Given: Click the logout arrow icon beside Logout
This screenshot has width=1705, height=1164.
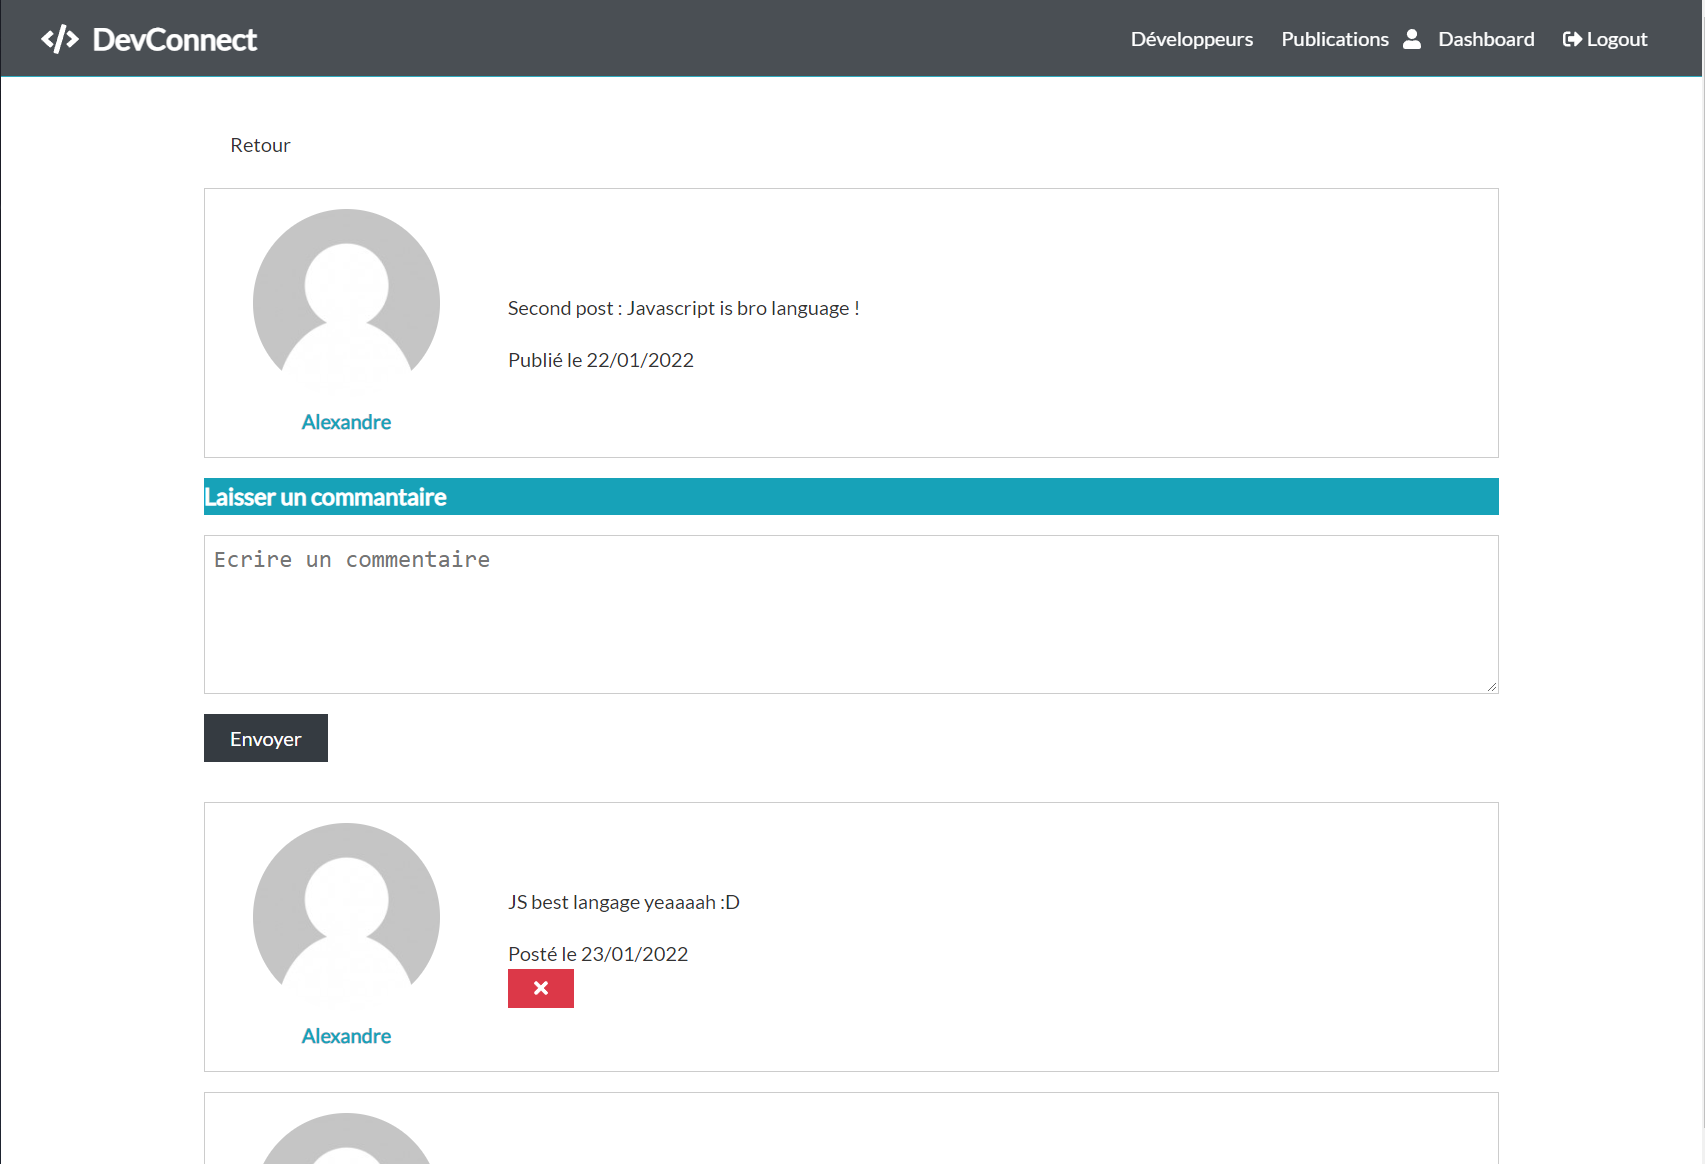Looking at the screenshot, I should click(1572, 38).
